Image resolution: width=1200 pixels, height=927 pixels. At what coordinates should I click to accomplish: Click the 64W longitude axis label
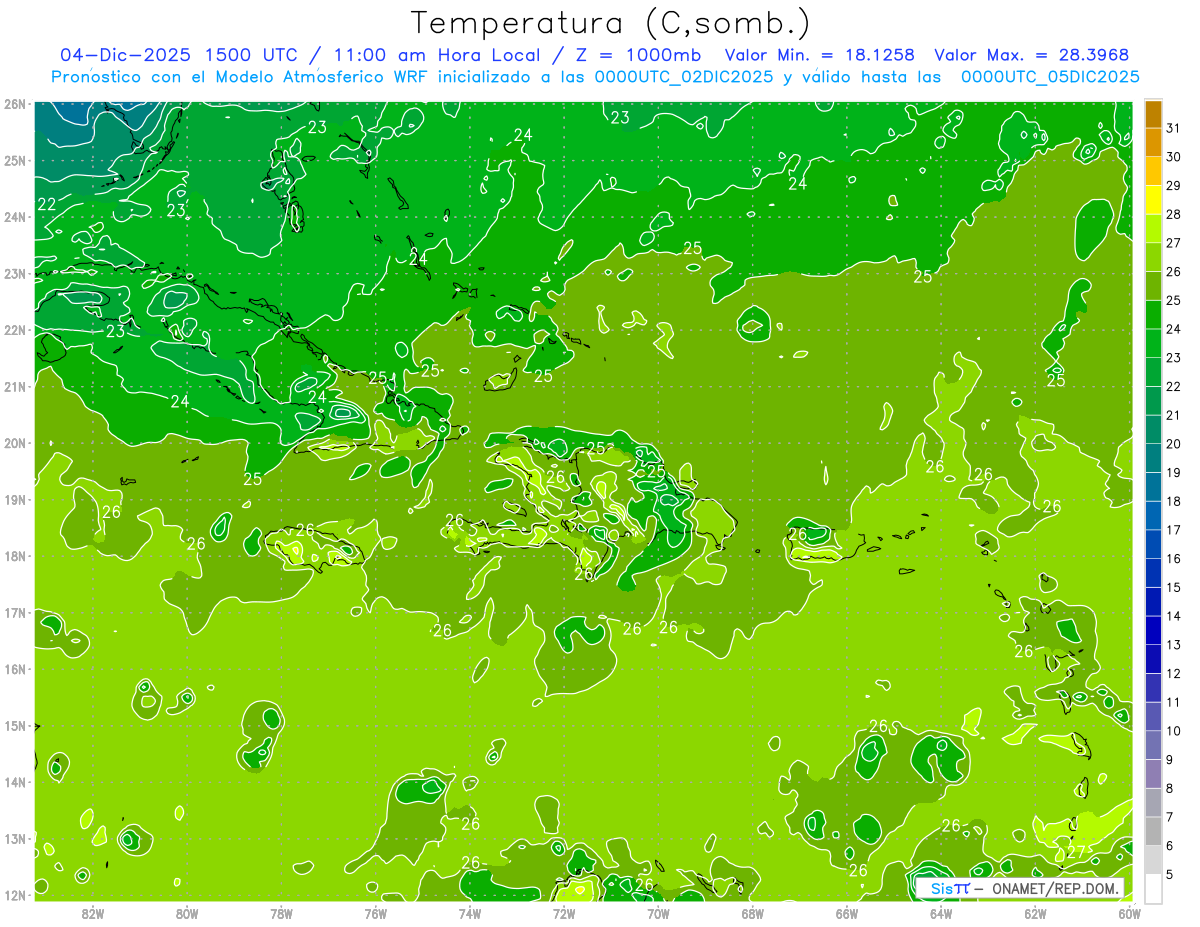coord(941,913)
